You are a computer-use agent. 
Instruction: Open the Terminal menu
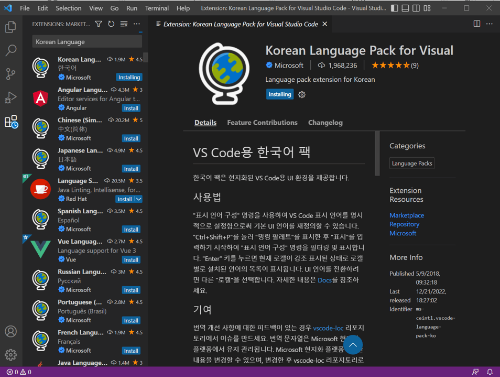tap(157, 8)
